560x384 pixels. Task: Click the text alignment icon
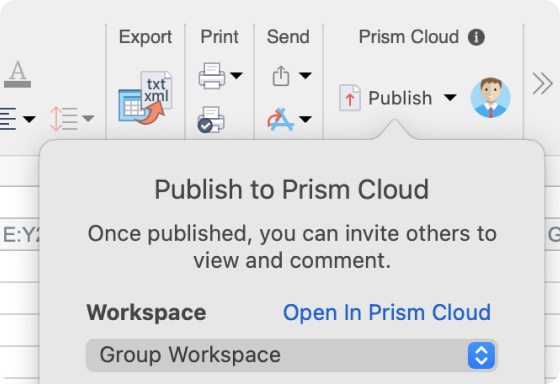click(8, 119)
